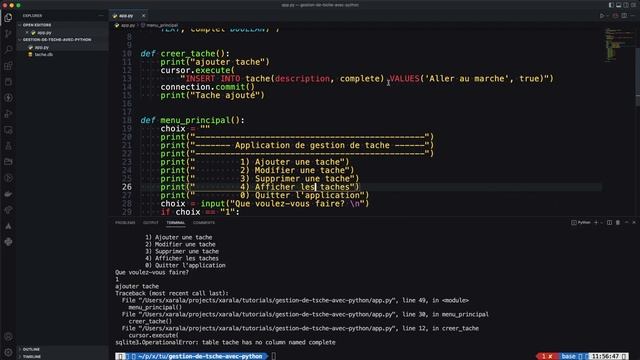This screenshot has width=640, height=360.
Task: Switch to the Problems panel tab
Action: 125,222
